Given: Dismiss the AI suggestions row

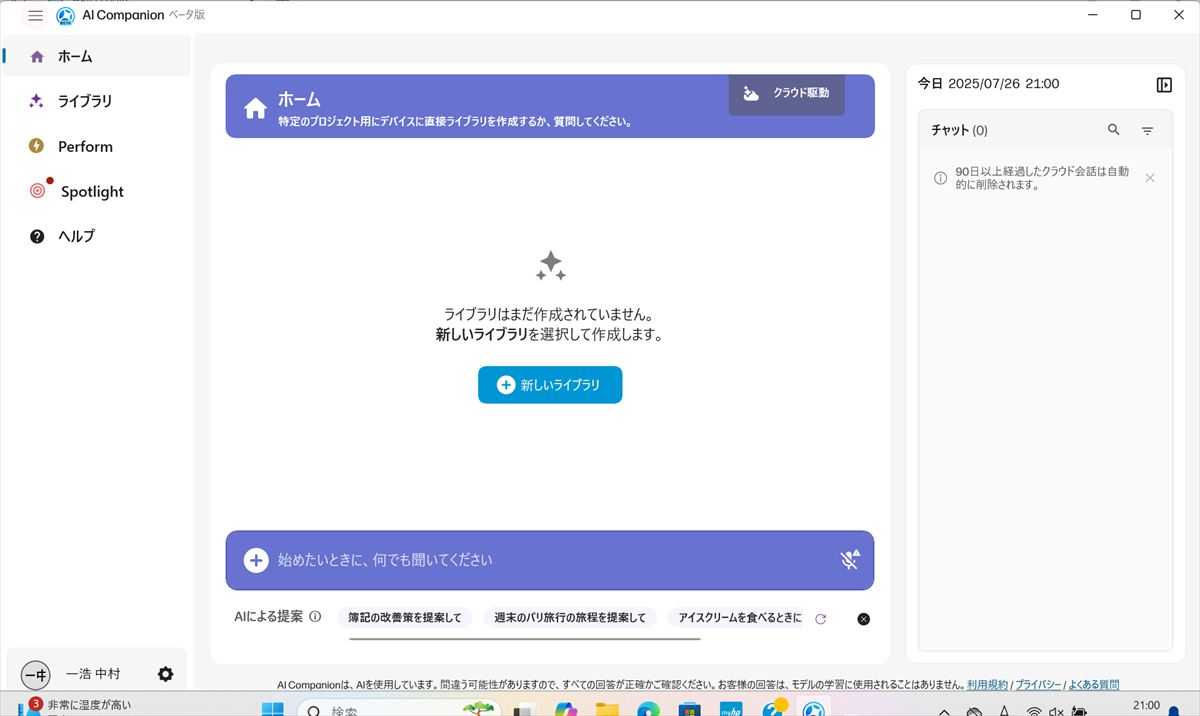Looking at the screenshot, I should [x=864, y=619].
